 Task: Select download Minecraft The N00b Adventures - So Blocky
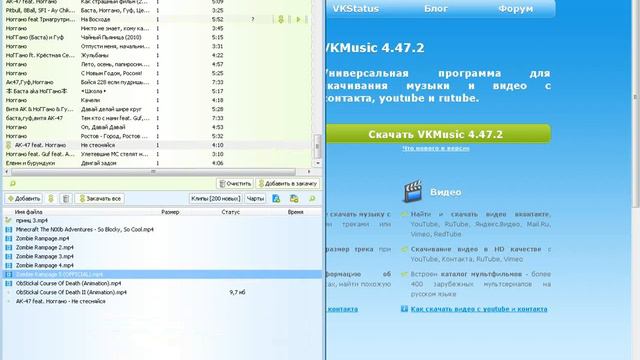(162, 229)
